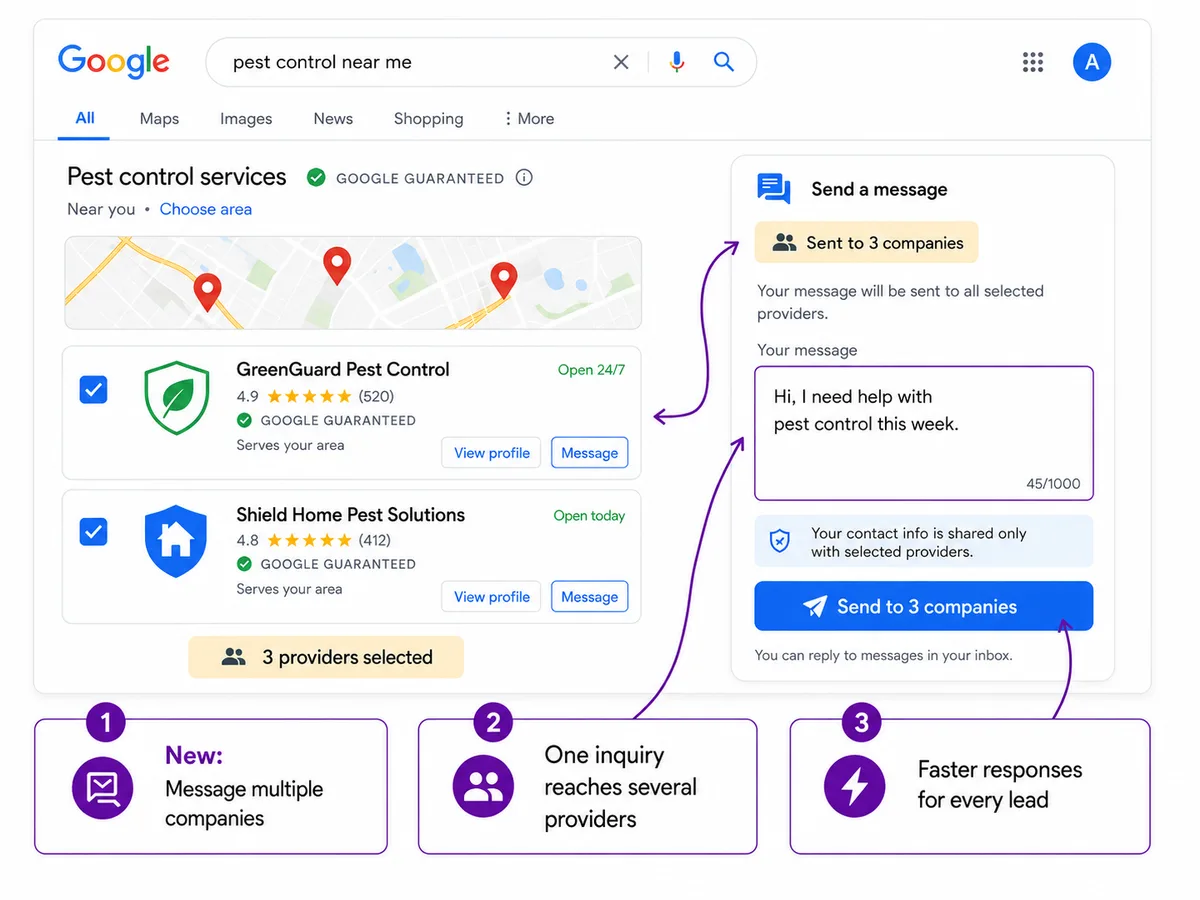Switch to the Images tab
This screenshot has height=900, width=1200.
(246, 118)
